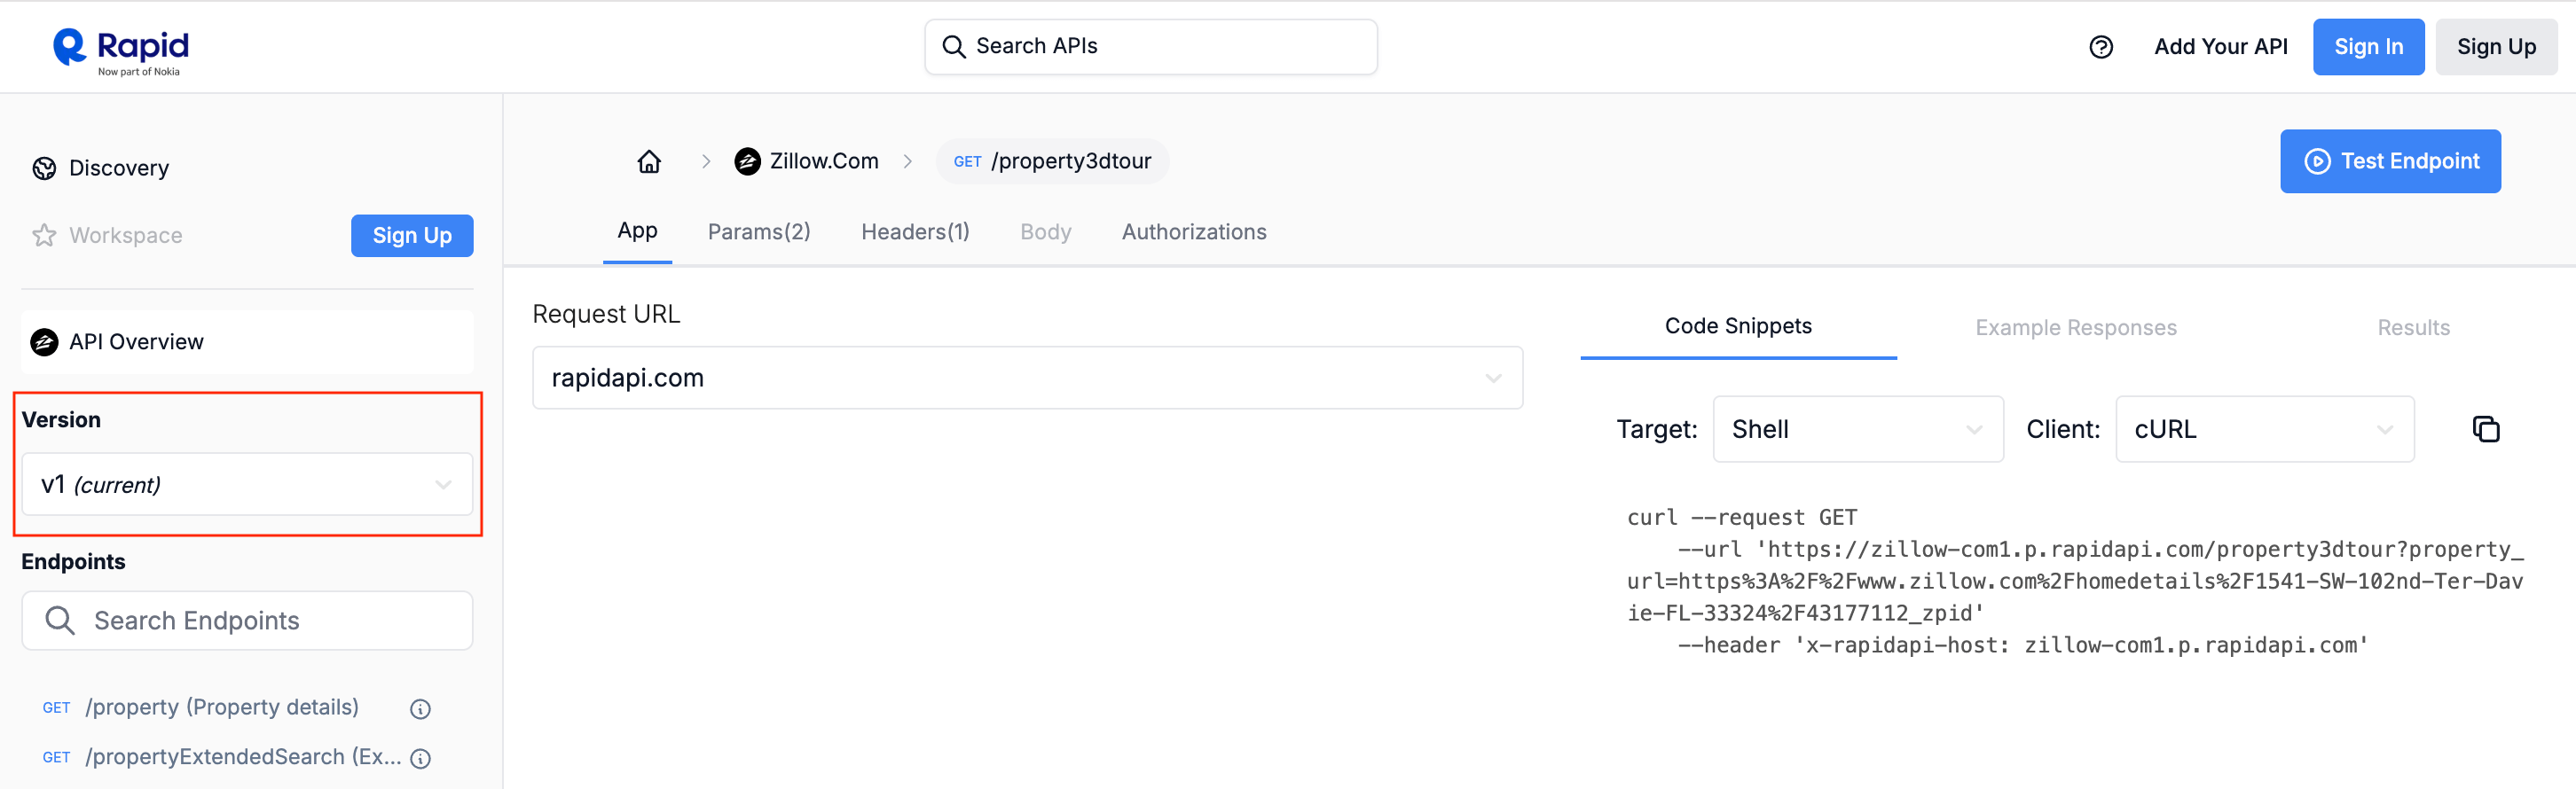Click the Search APIs field
The height and width of the screenshot is (789, 2576).
[1150, 47]
